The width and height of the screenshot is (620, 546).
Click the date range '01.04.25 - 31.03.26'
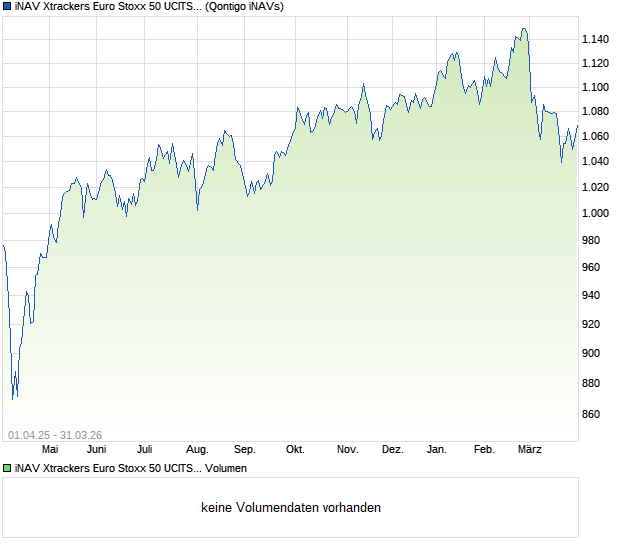(55, 435)
